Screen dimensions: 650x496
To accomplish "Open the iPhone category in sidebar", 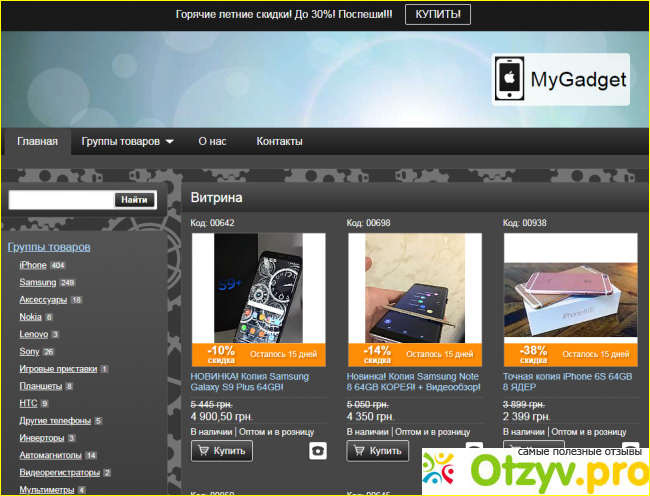I will point(33,265).
